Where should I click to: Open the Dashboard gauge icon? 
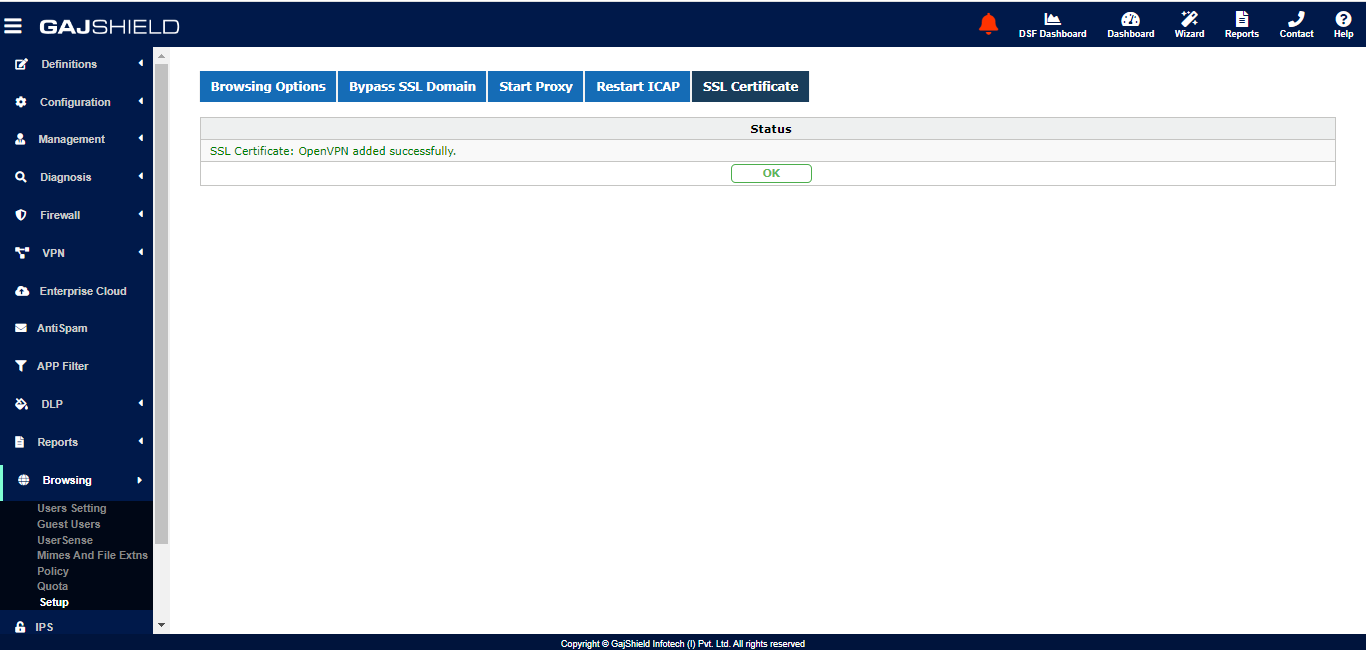pos(1130,19)
